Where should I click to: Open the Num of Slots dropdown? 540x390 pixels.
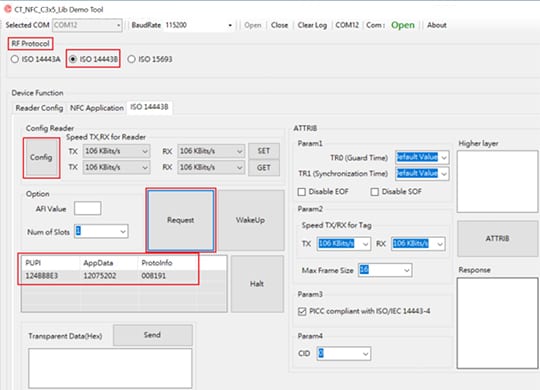[101, 231]
